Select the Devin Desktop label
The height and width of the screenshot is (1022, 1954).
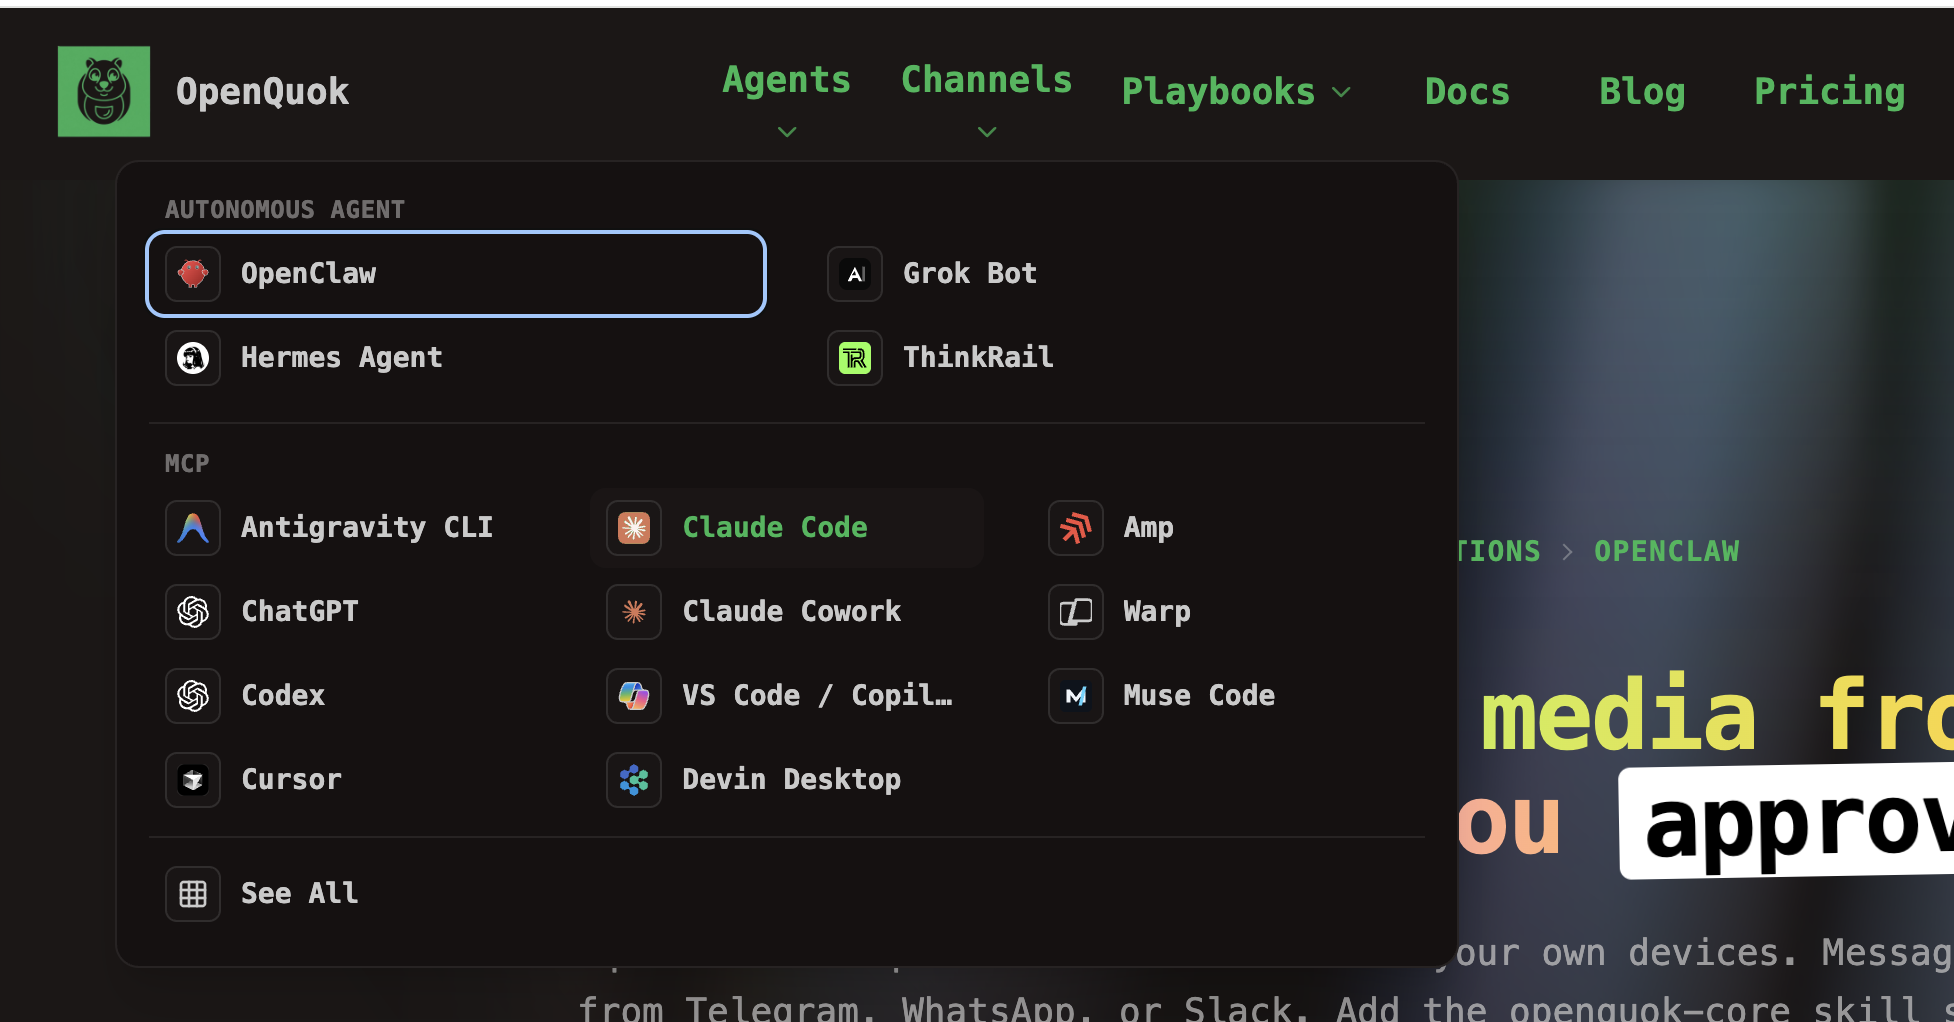coord(792,780)
